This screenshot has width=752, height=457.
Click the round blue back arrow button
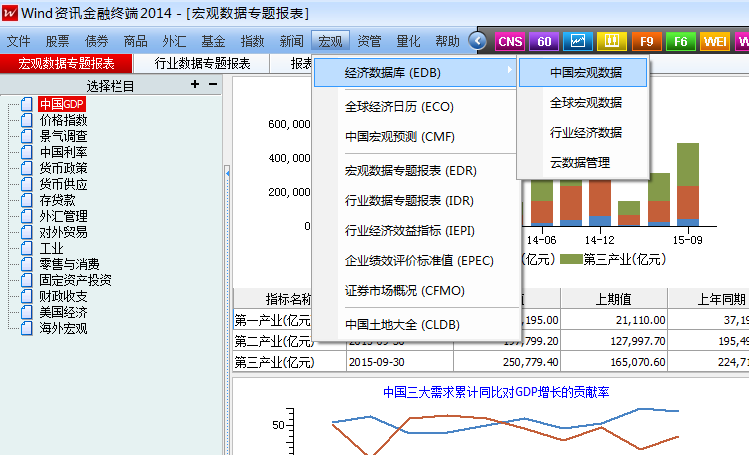coord(477,41)
